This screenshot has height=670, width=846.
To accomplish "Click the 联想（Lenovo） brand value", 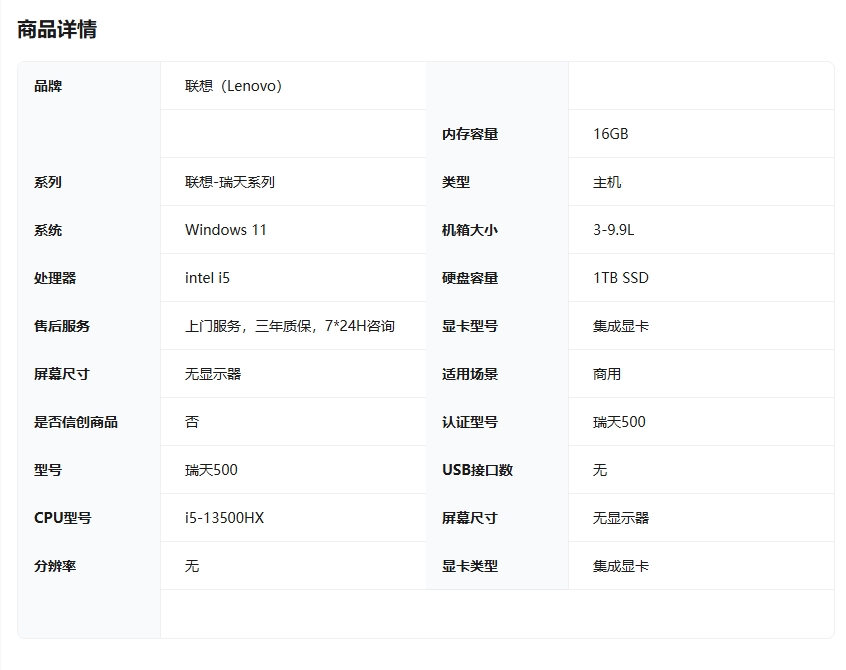I will pos(233,86).
